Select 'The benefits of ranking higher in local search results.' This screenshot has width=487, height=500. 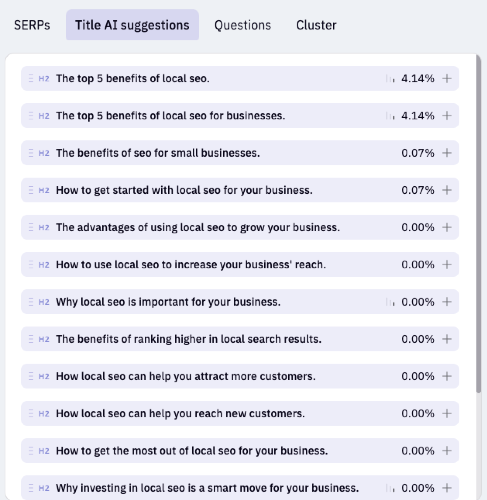pyautogui.click(x=240, y=339)
